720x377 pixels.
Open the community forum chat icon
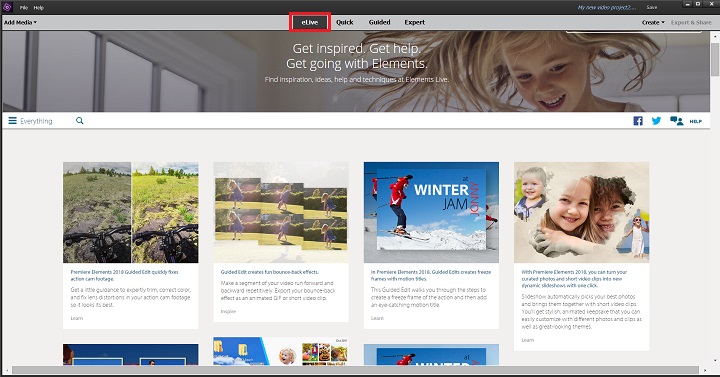coord(676,121)
